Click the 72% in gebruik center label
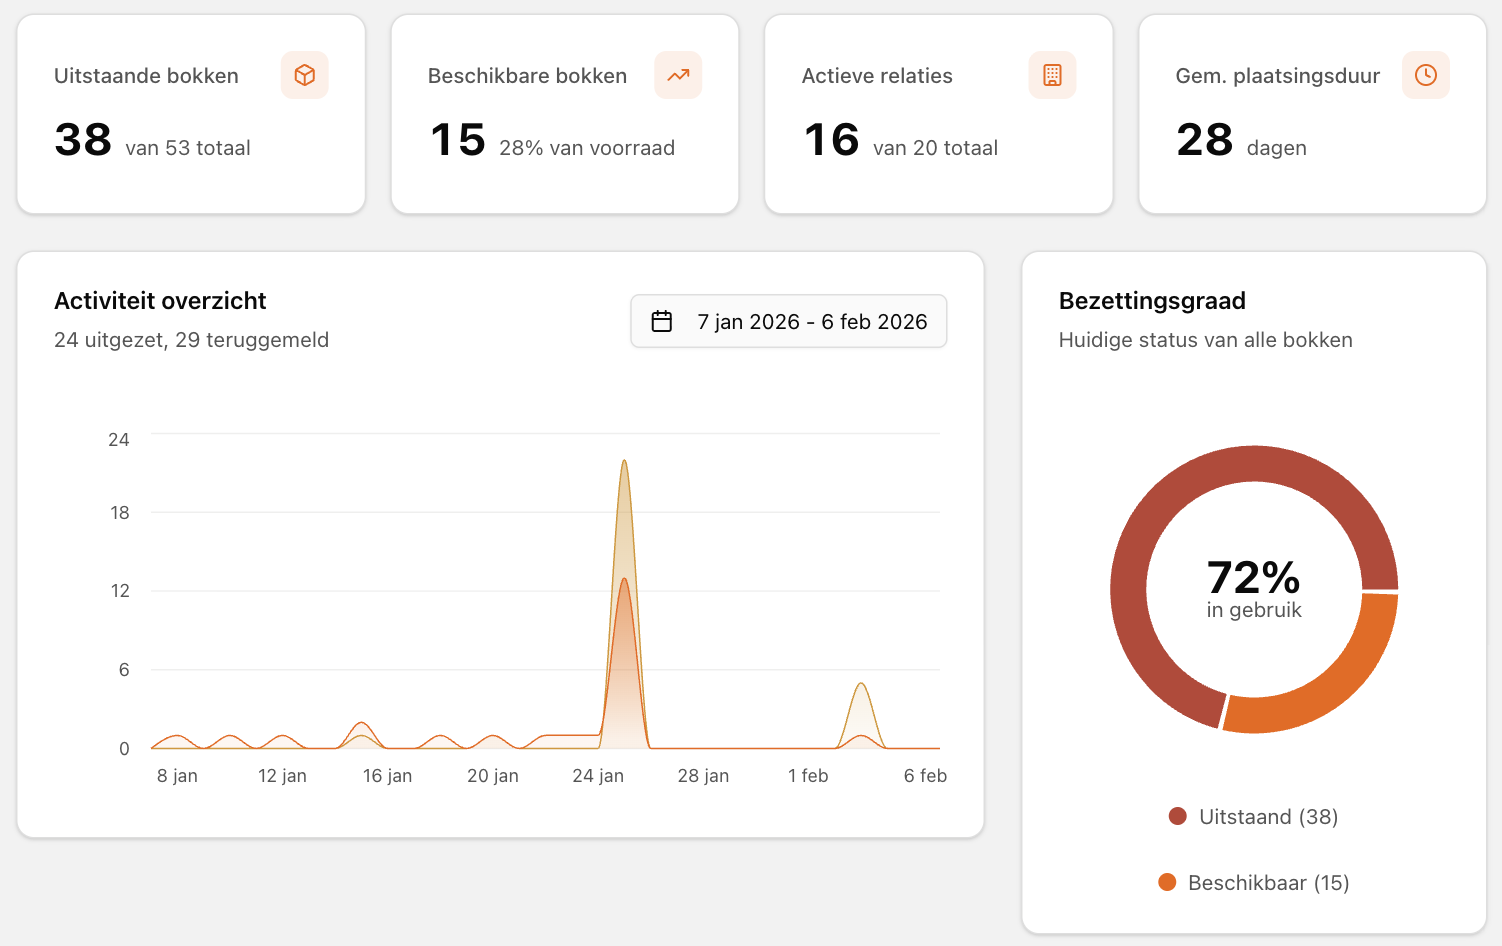 [1254, 589]
